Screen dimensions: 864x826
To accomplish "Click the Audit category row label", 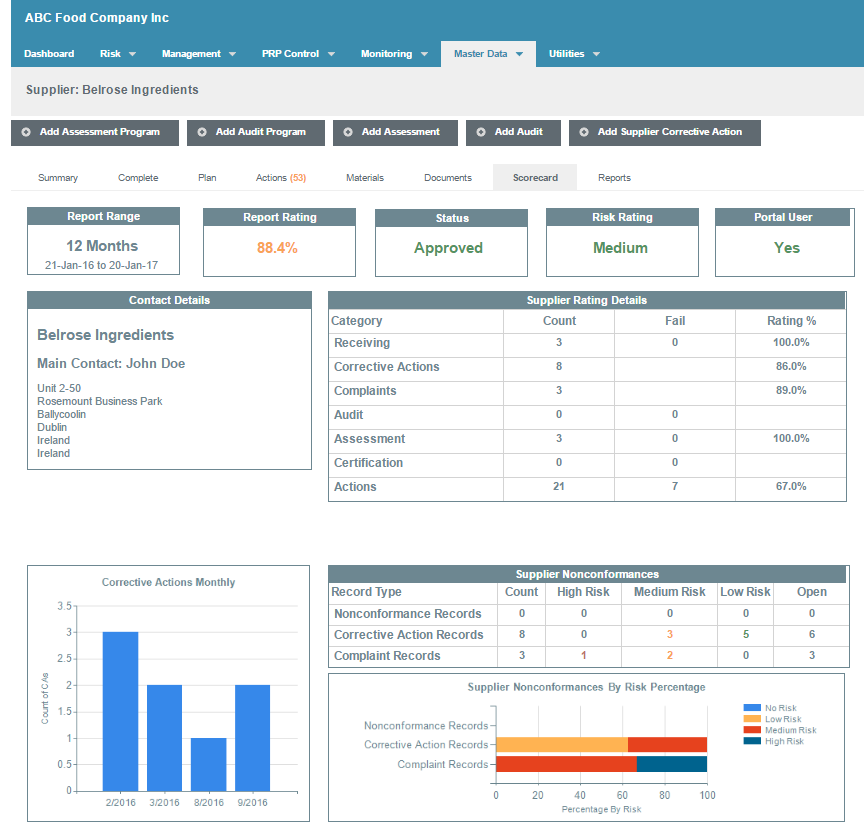I will pyautogui.click(x=349, y=415).
